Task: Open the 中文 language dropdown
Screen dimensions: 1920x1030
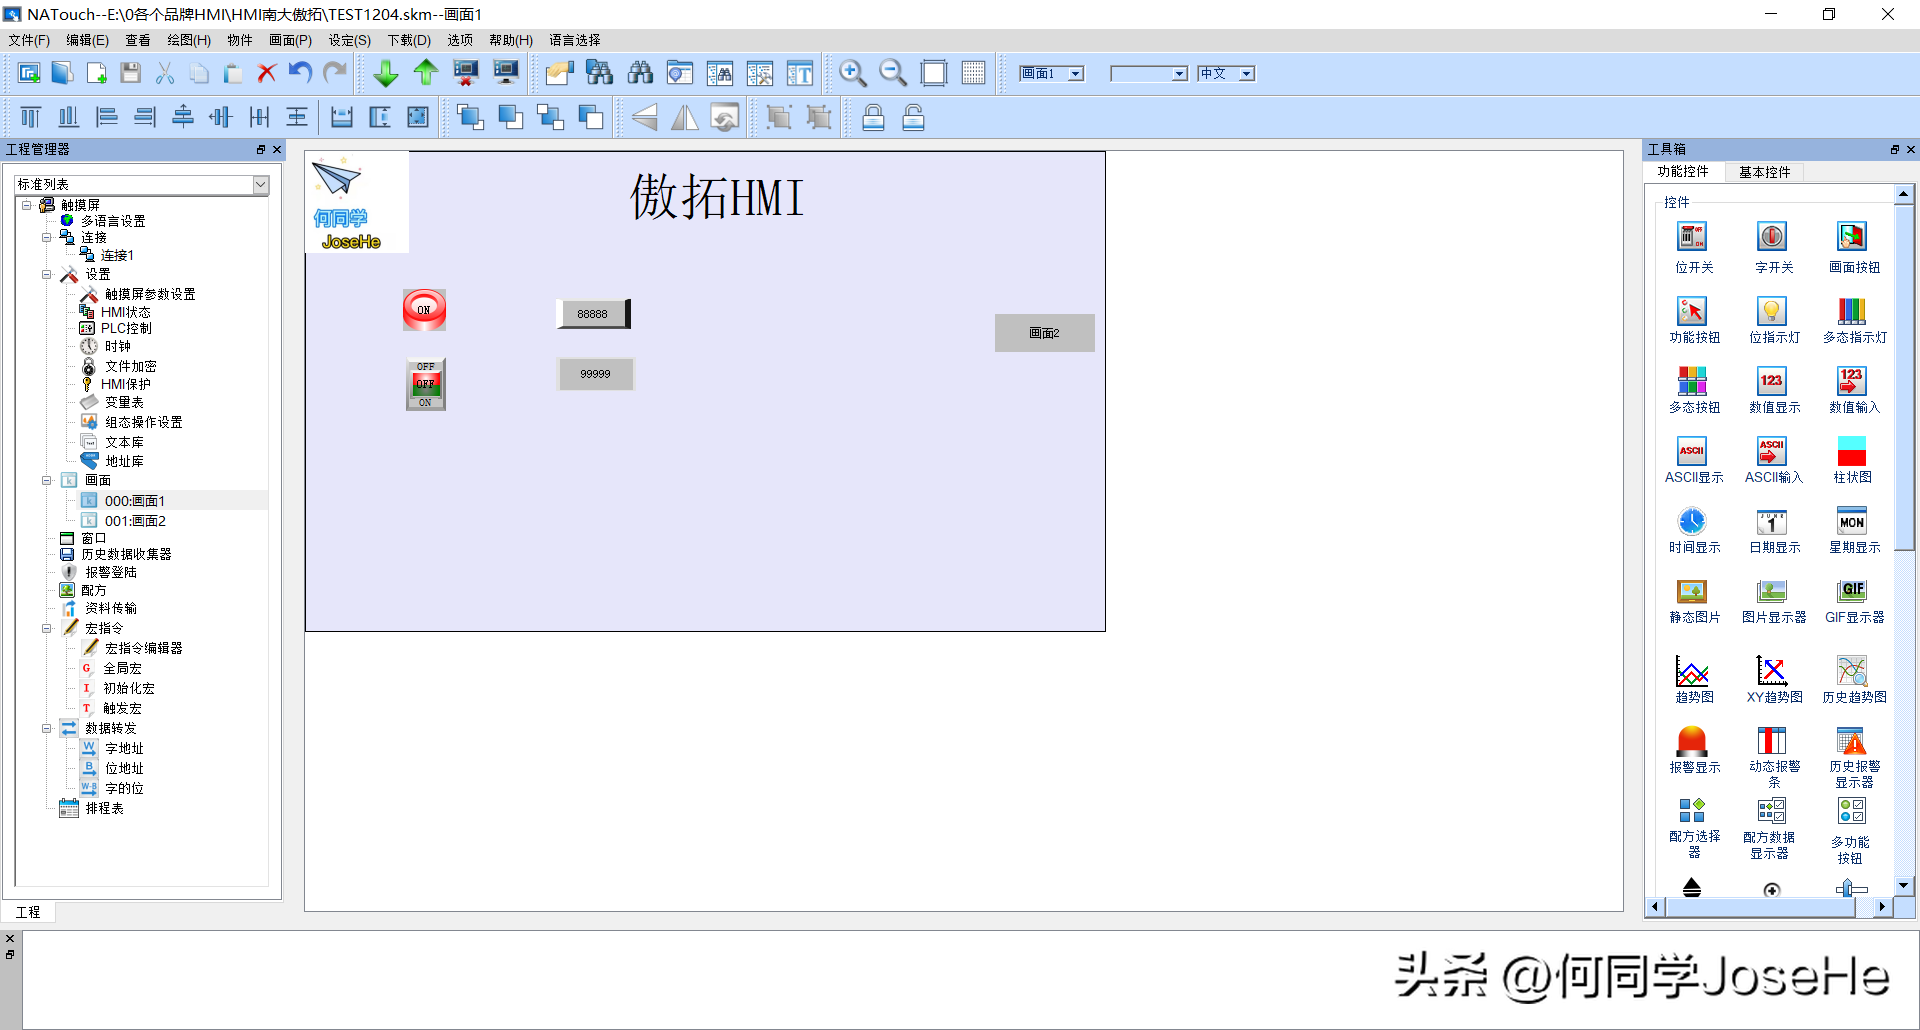Action: coord(1246,74)
